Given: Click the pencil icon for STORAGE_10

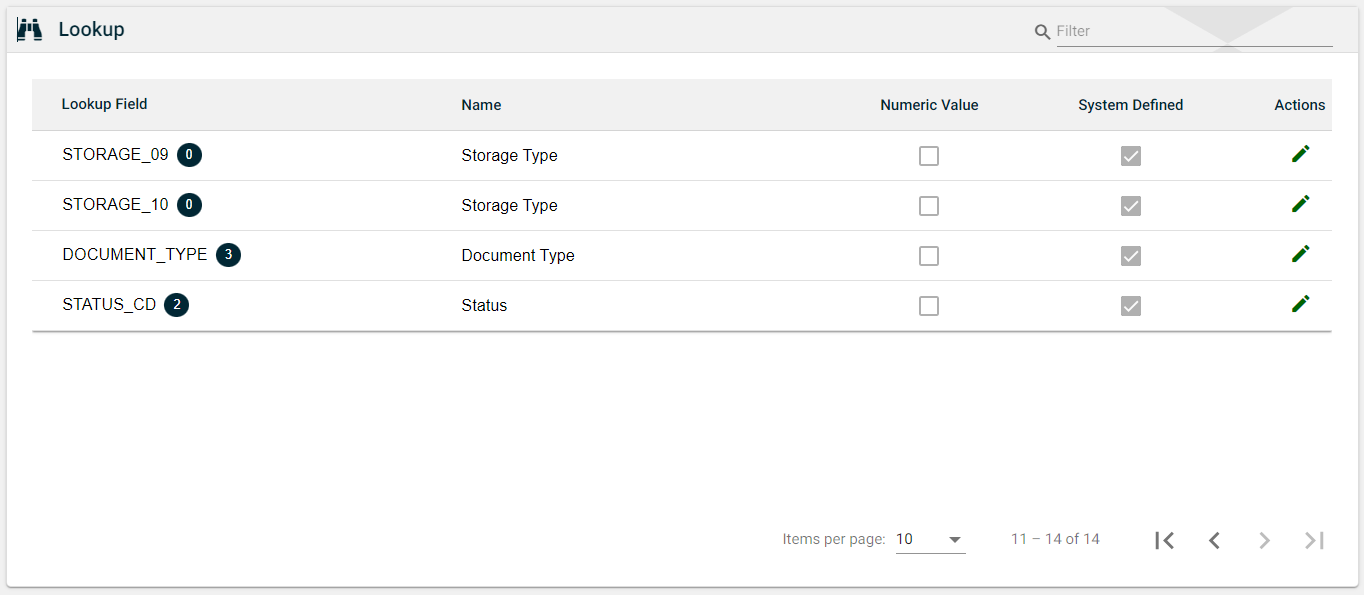Looking at the screenshot, I should coord(1300,204).
